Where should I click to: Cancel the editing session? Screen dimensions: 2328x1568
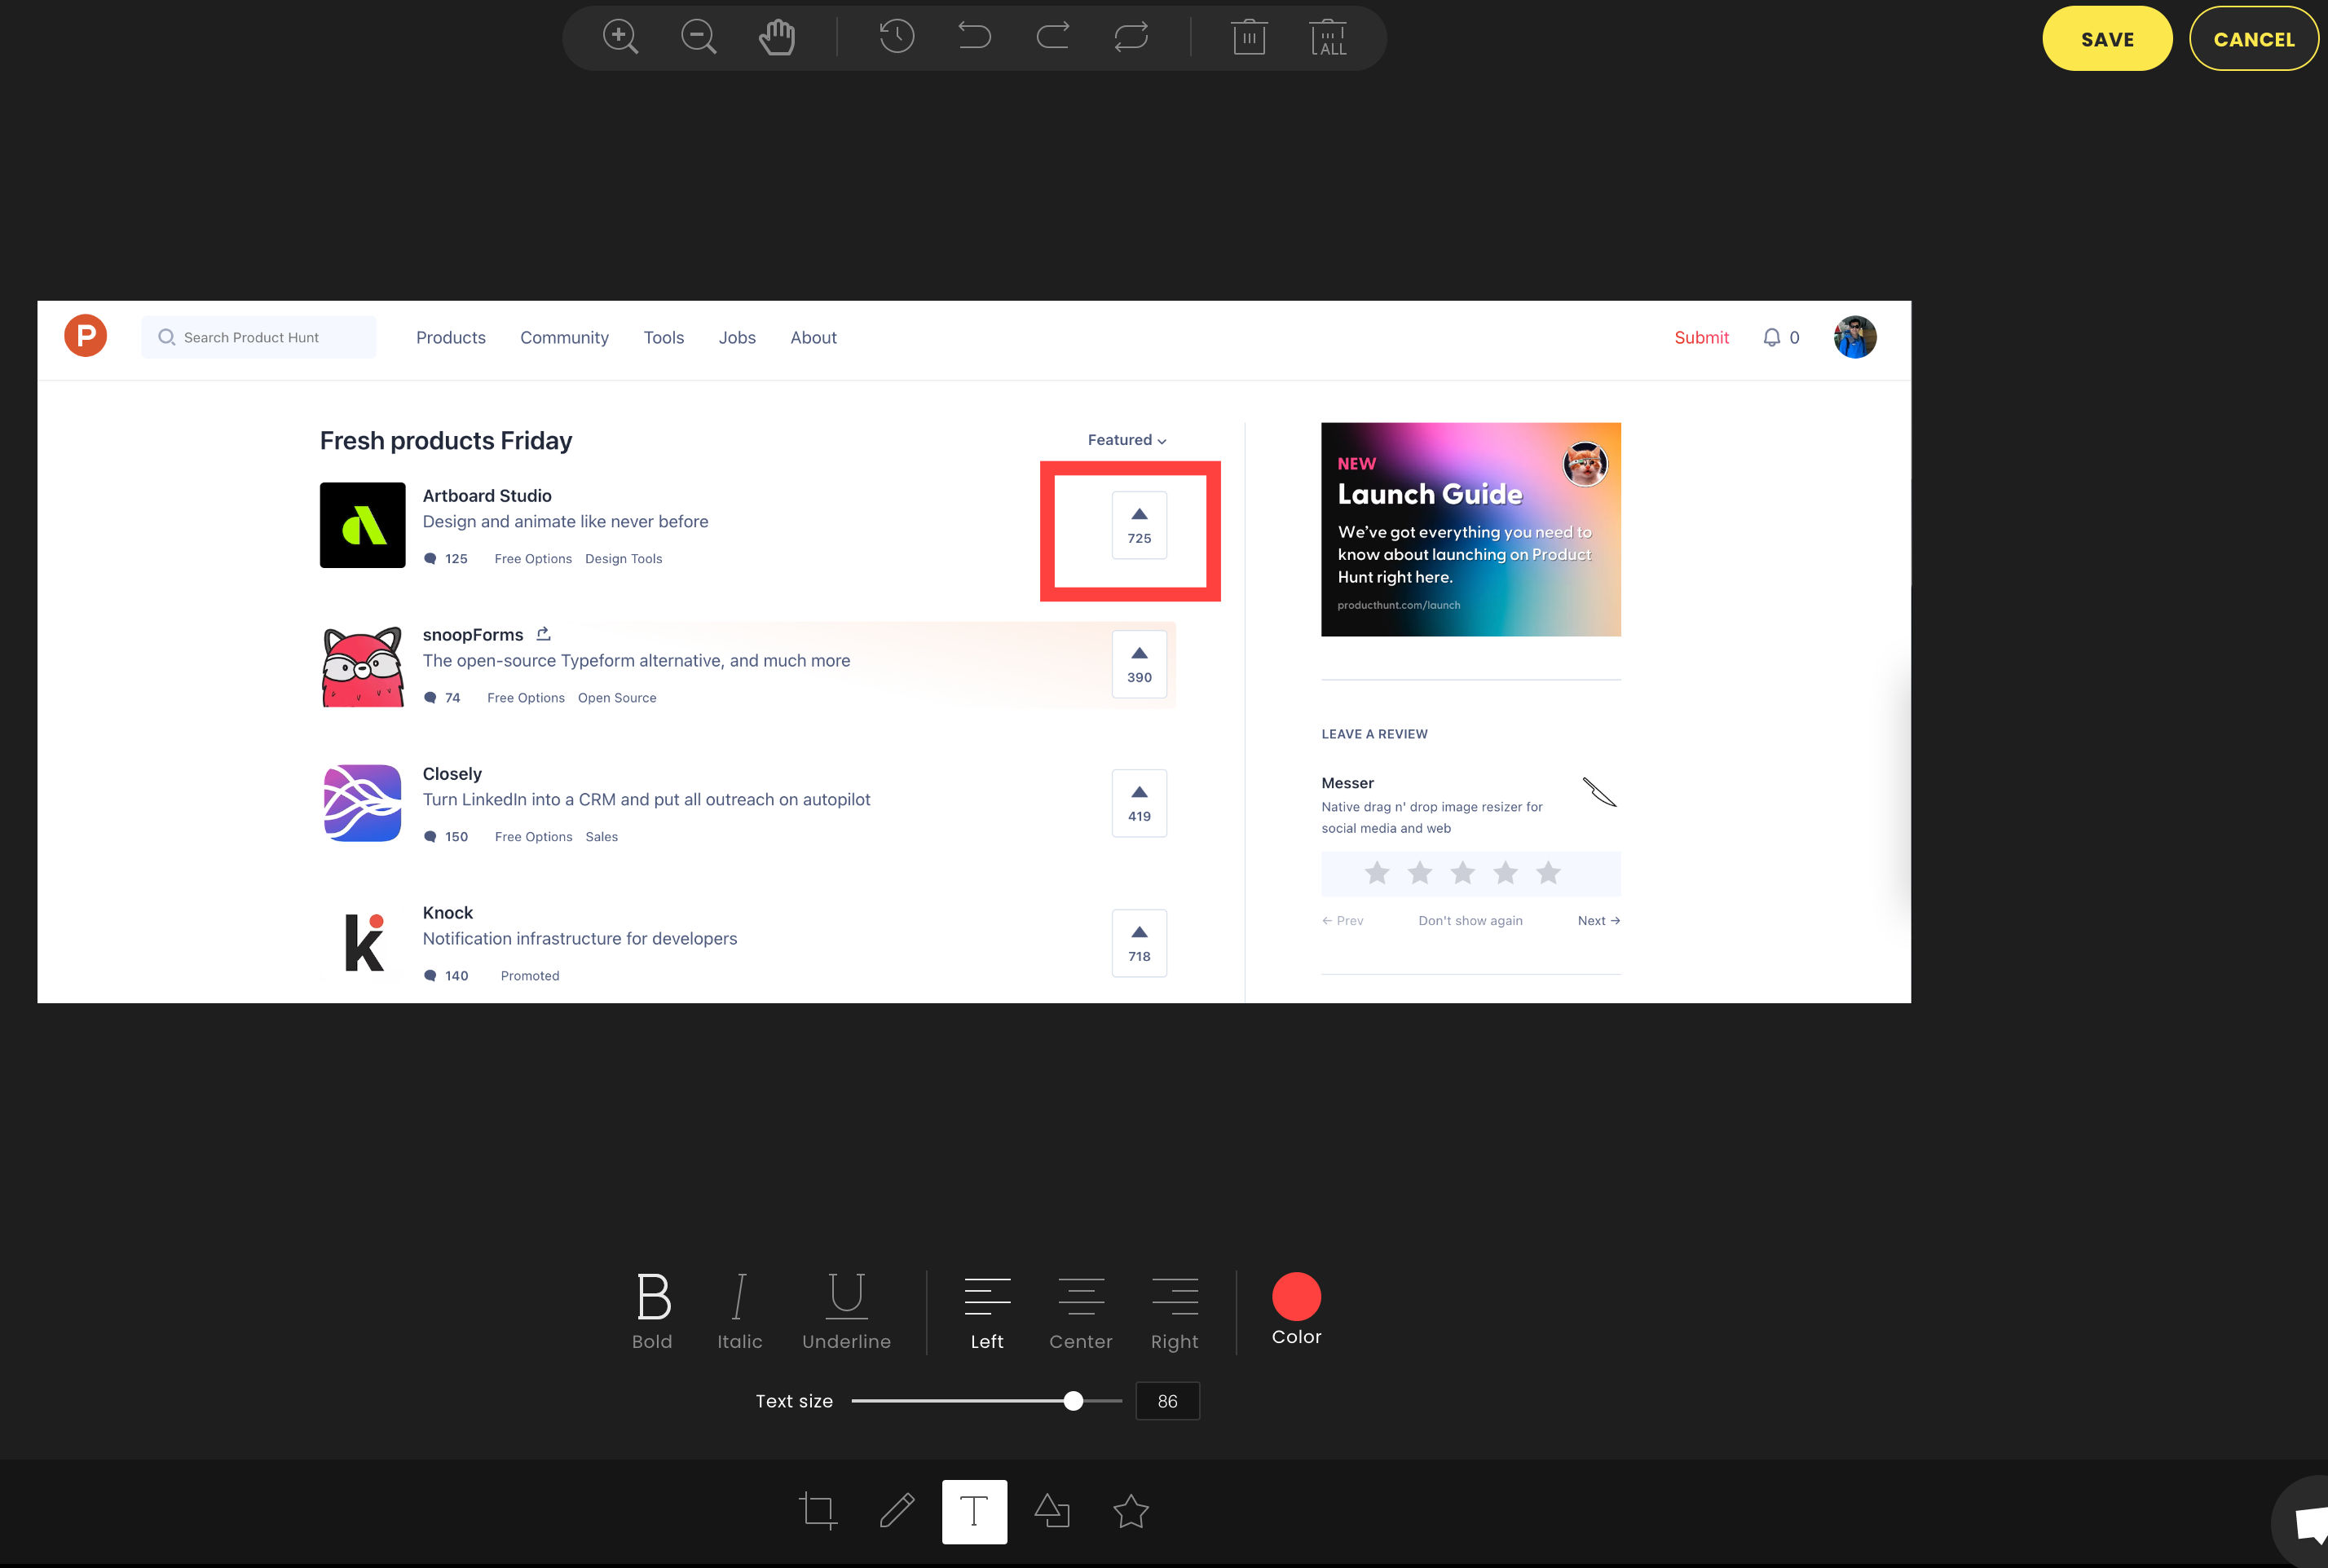[x=2253, y=39]
